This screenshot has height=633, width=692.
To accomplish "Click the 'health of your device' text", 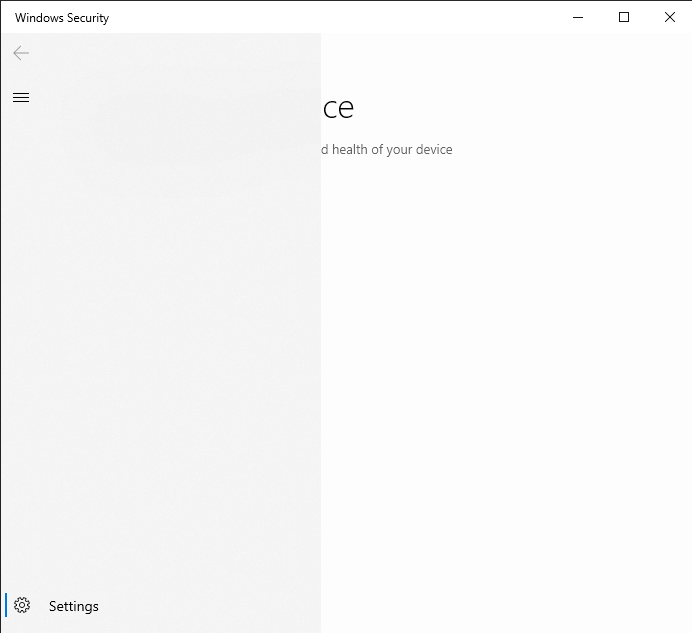I will click(392, 150).
